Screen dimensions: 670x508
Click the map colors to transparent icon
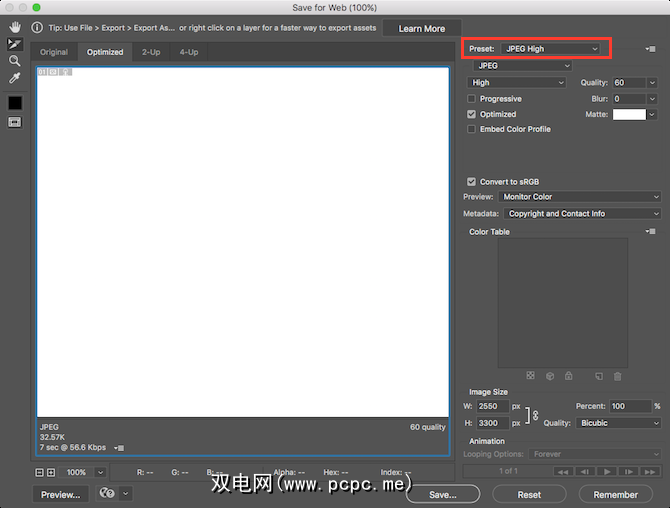(x=530, y=376)
